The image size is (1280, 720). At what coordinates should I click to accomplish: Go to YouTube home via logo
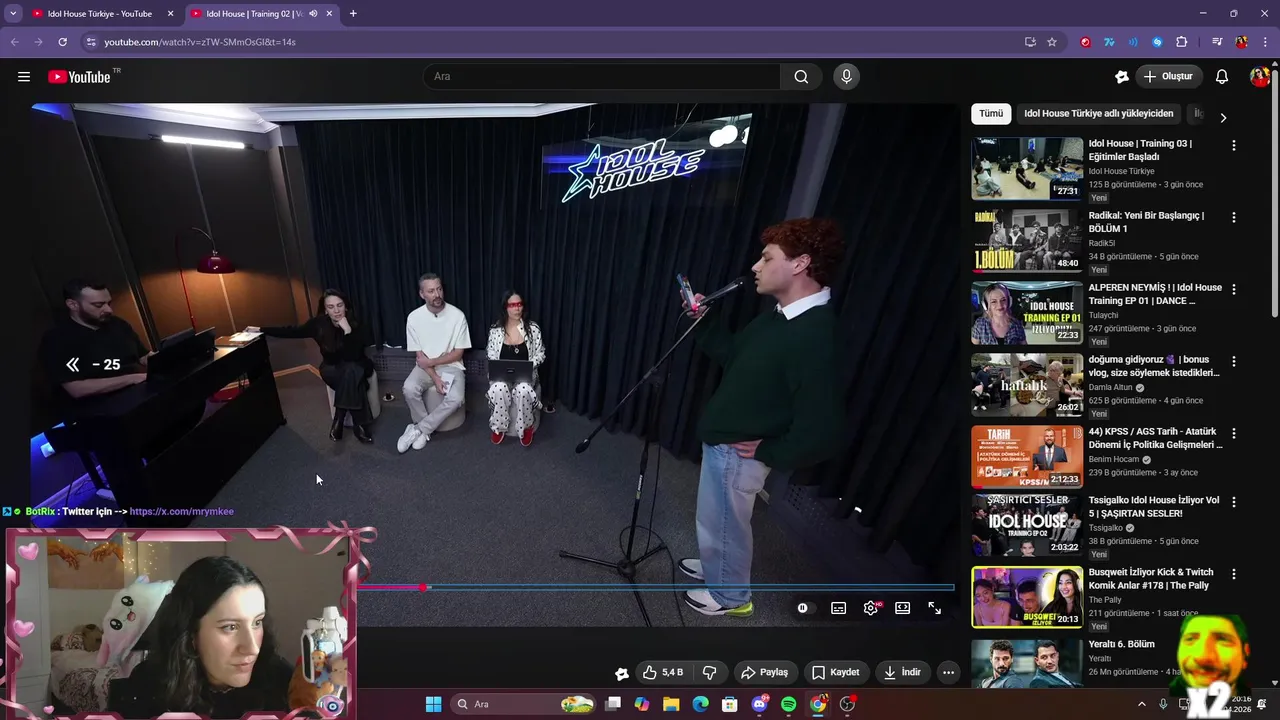[x=80, y=77]
